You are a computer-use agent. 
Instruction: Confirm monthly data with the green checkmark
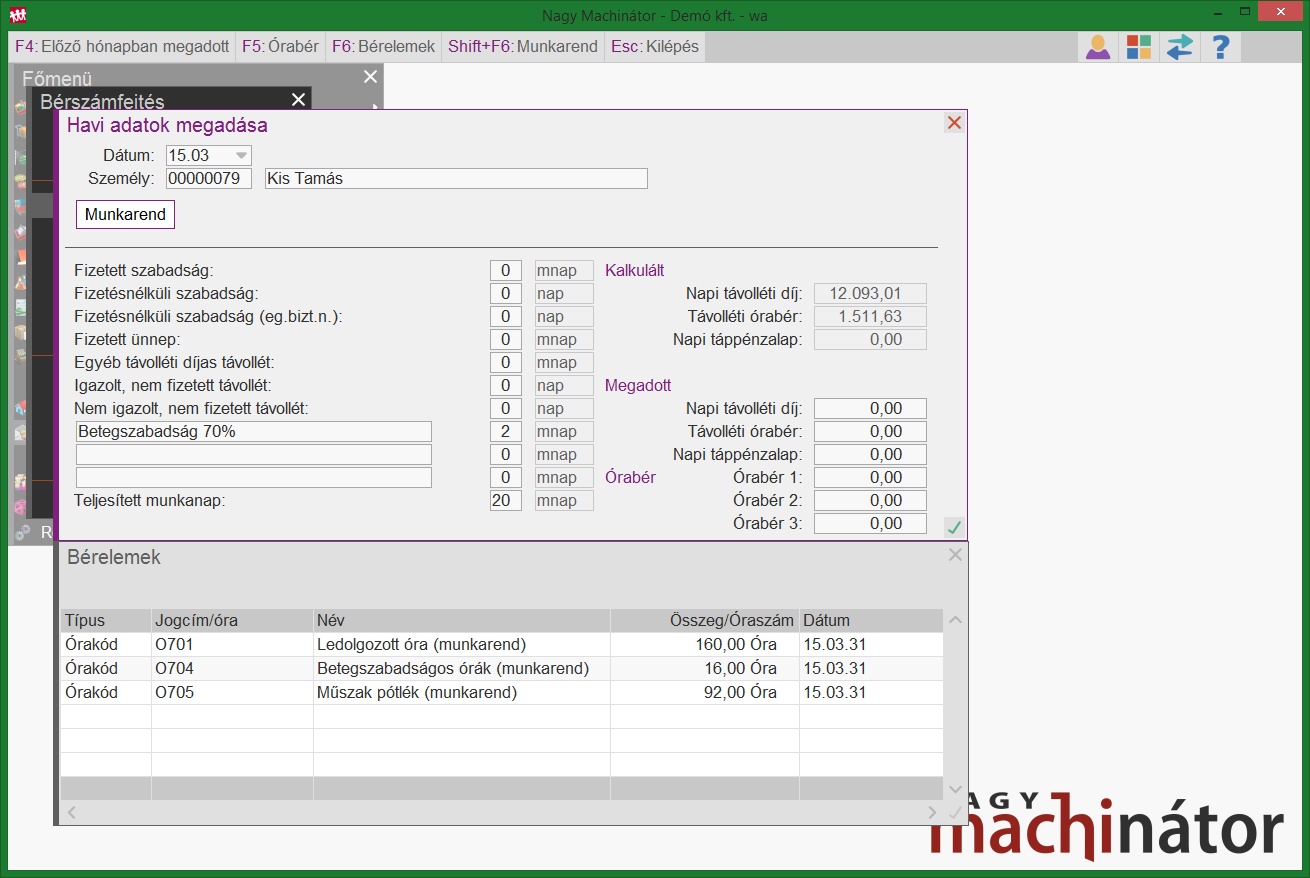coord(954,527)
